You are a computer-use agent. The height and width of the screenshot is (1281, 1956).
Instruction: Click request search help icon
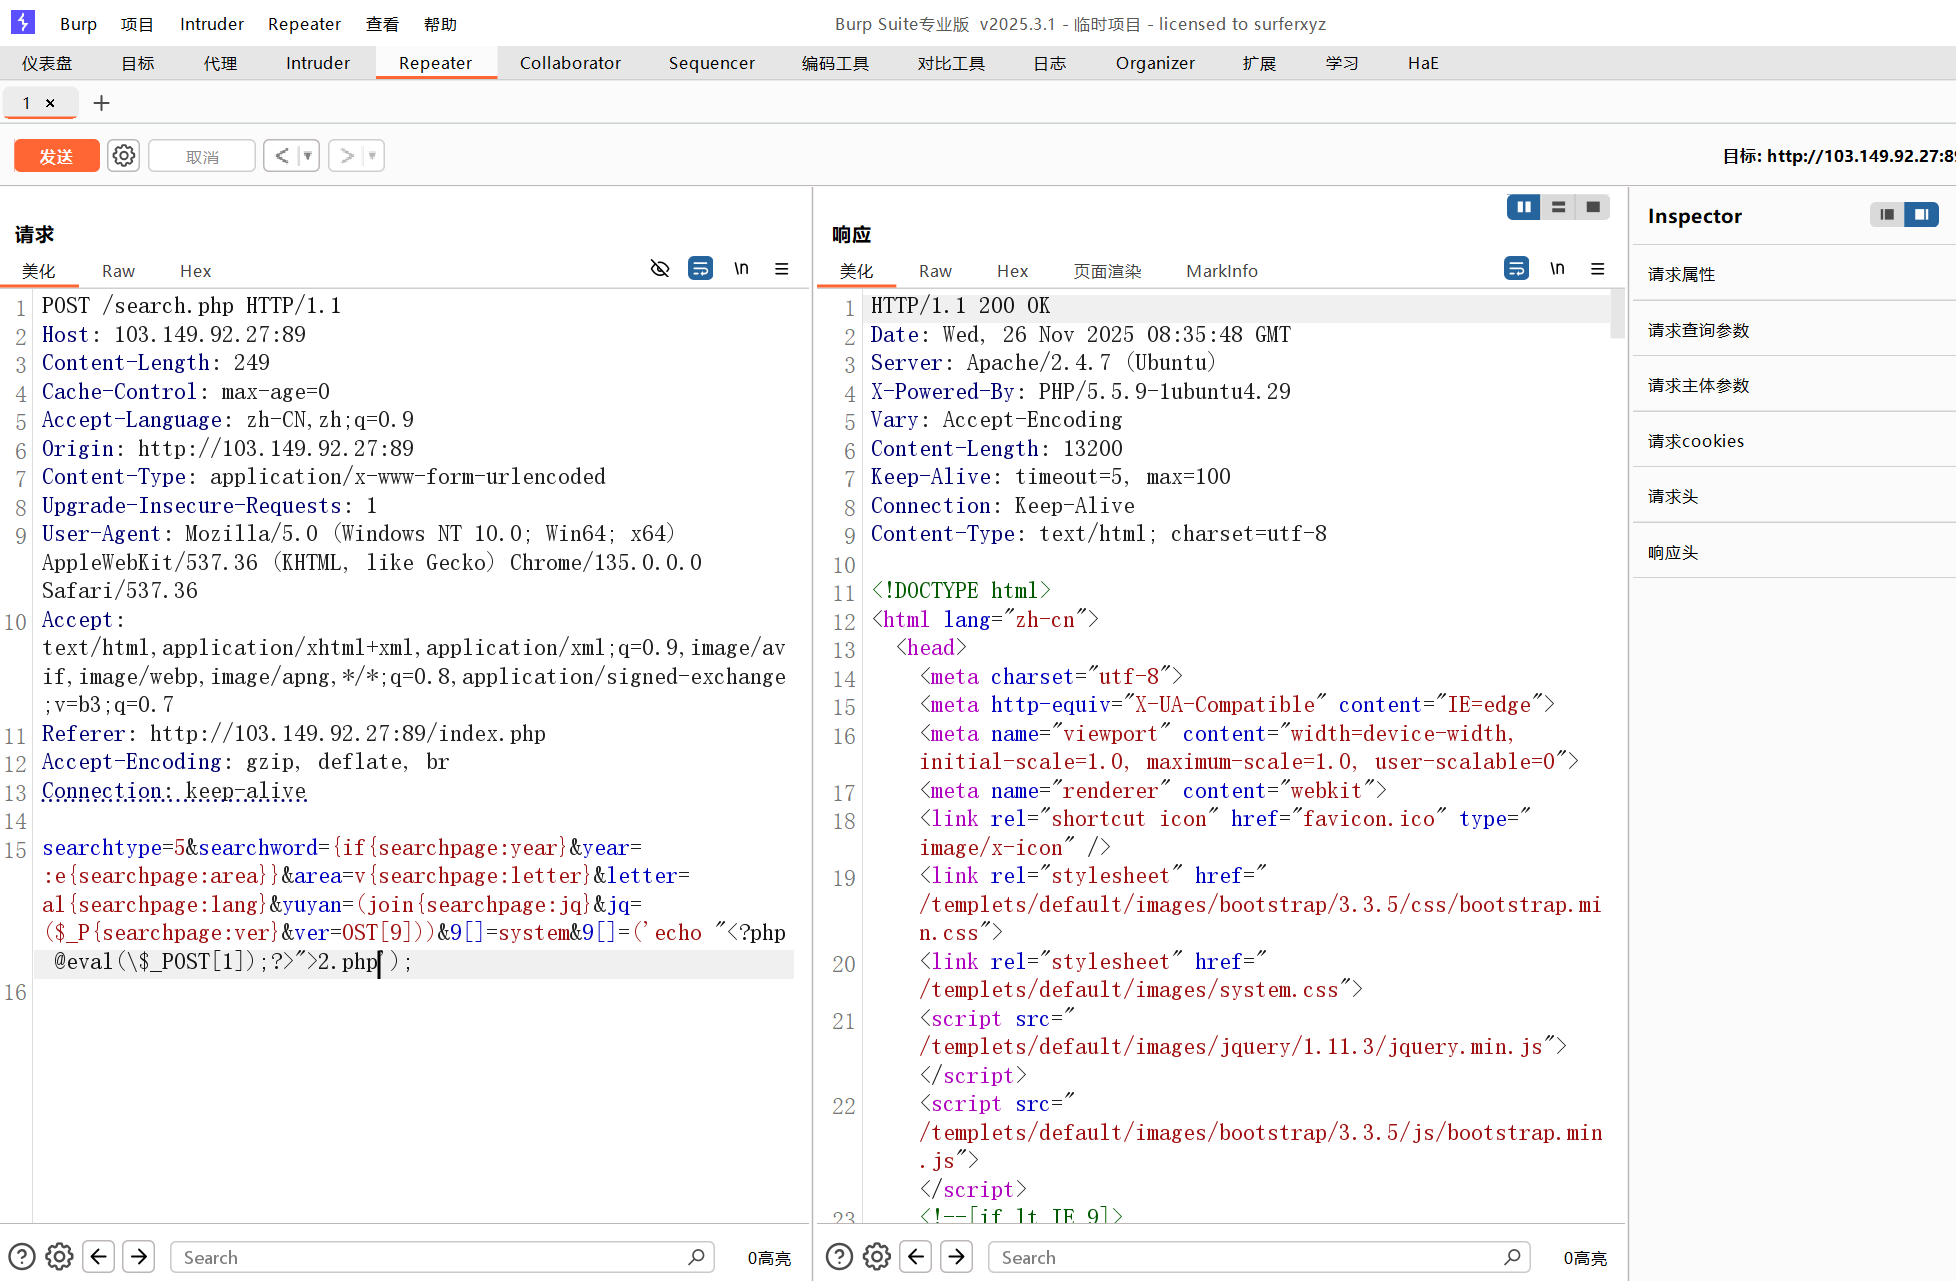point(22,1257)
